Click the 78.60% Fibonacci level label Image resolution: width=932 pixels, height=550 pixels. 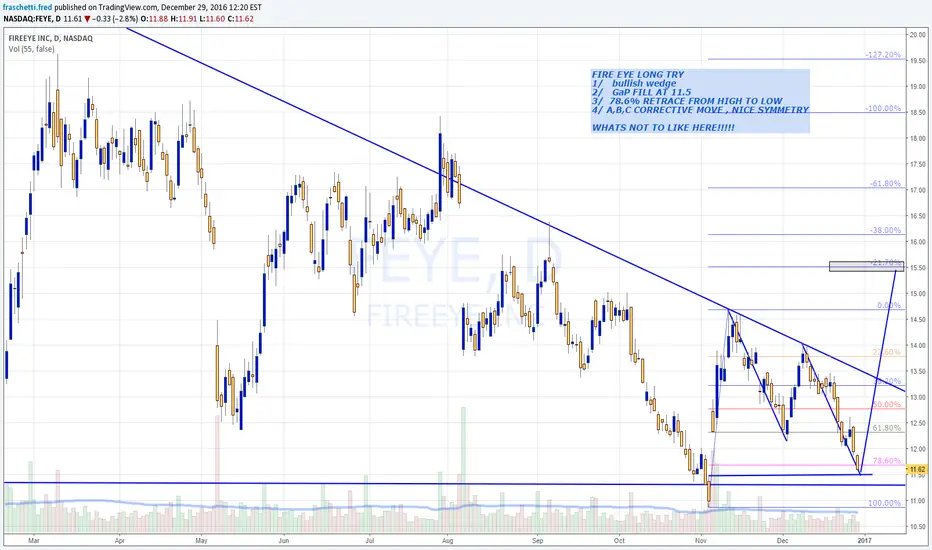pyautogui.click(x=887, y=461)
